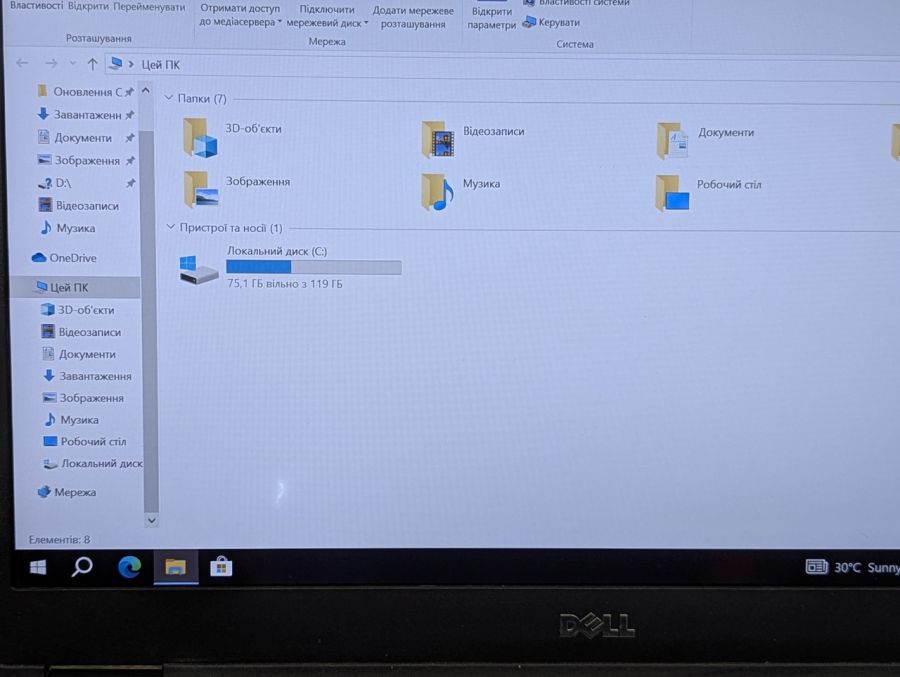Click the weather widget 30°C Sunny
The height and width of the screenshot is (677, 900).
click(852, 567)
